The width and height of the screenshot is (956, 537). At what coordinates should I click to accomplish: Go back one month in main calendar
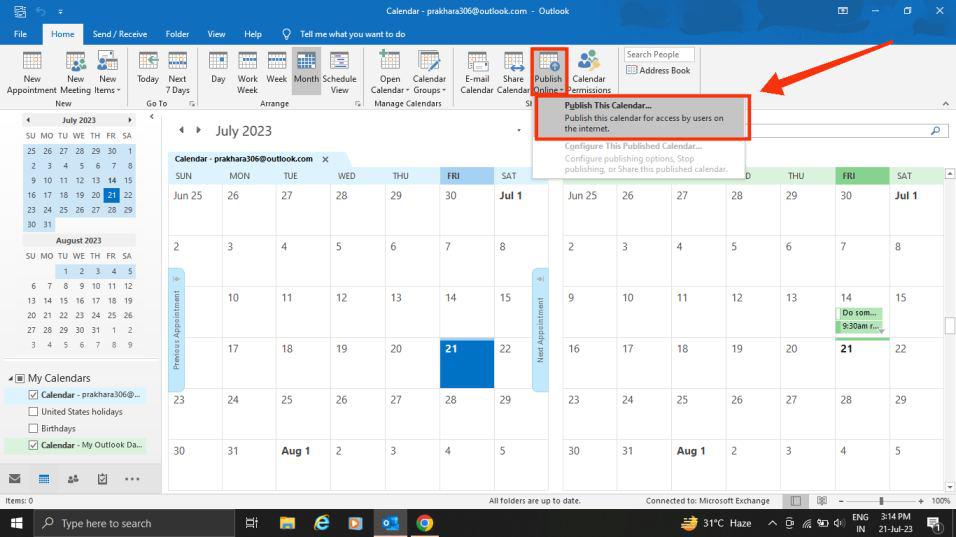click(x=181, y=130)
